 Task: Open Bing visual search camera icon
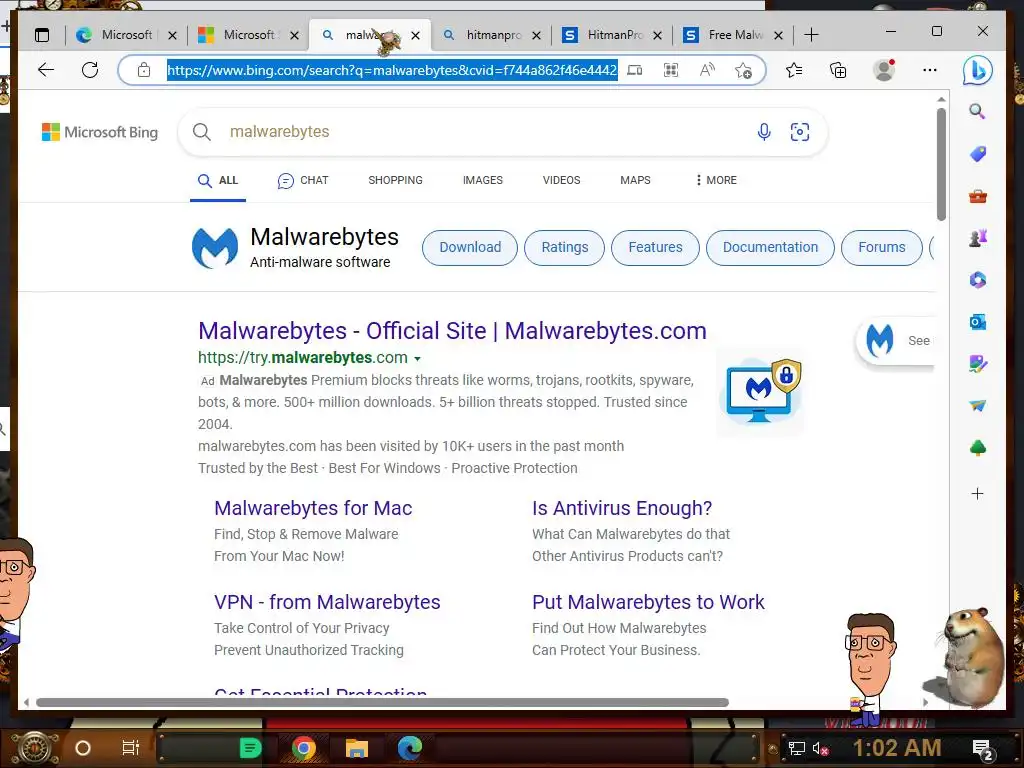(800, 132)
